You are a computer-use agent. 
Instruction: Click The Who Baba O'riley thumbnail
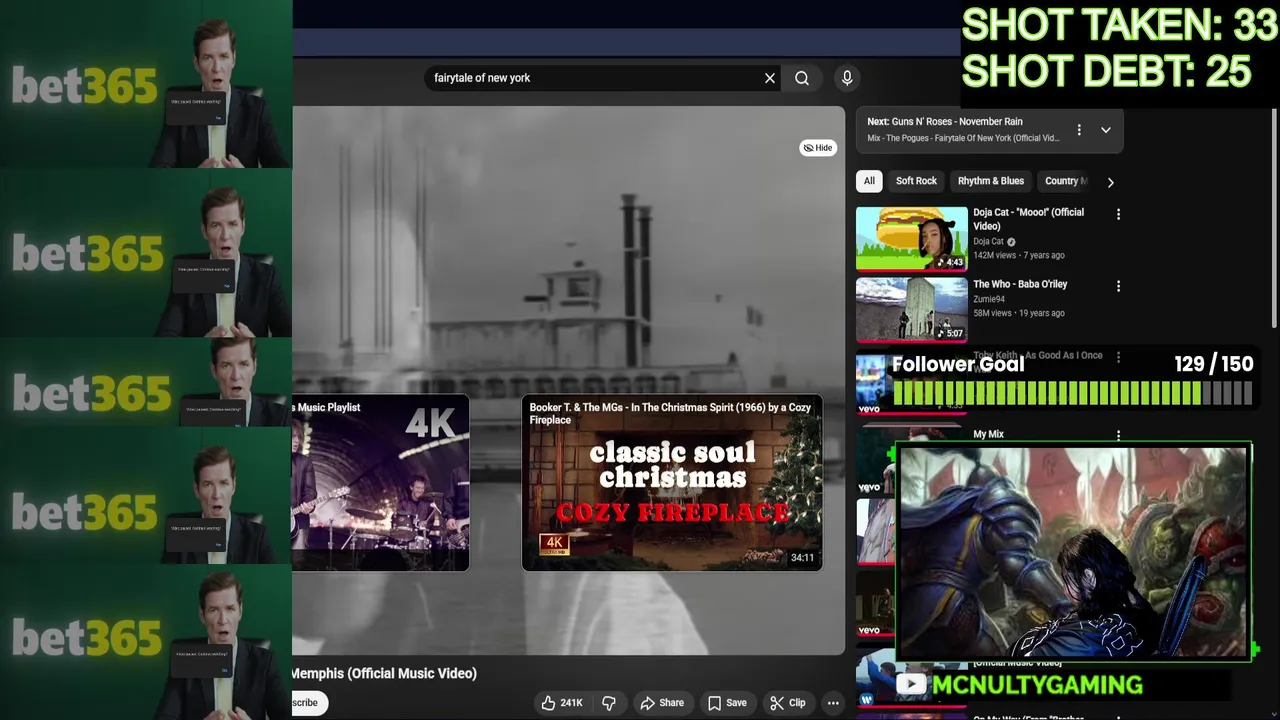click(912, 310)
